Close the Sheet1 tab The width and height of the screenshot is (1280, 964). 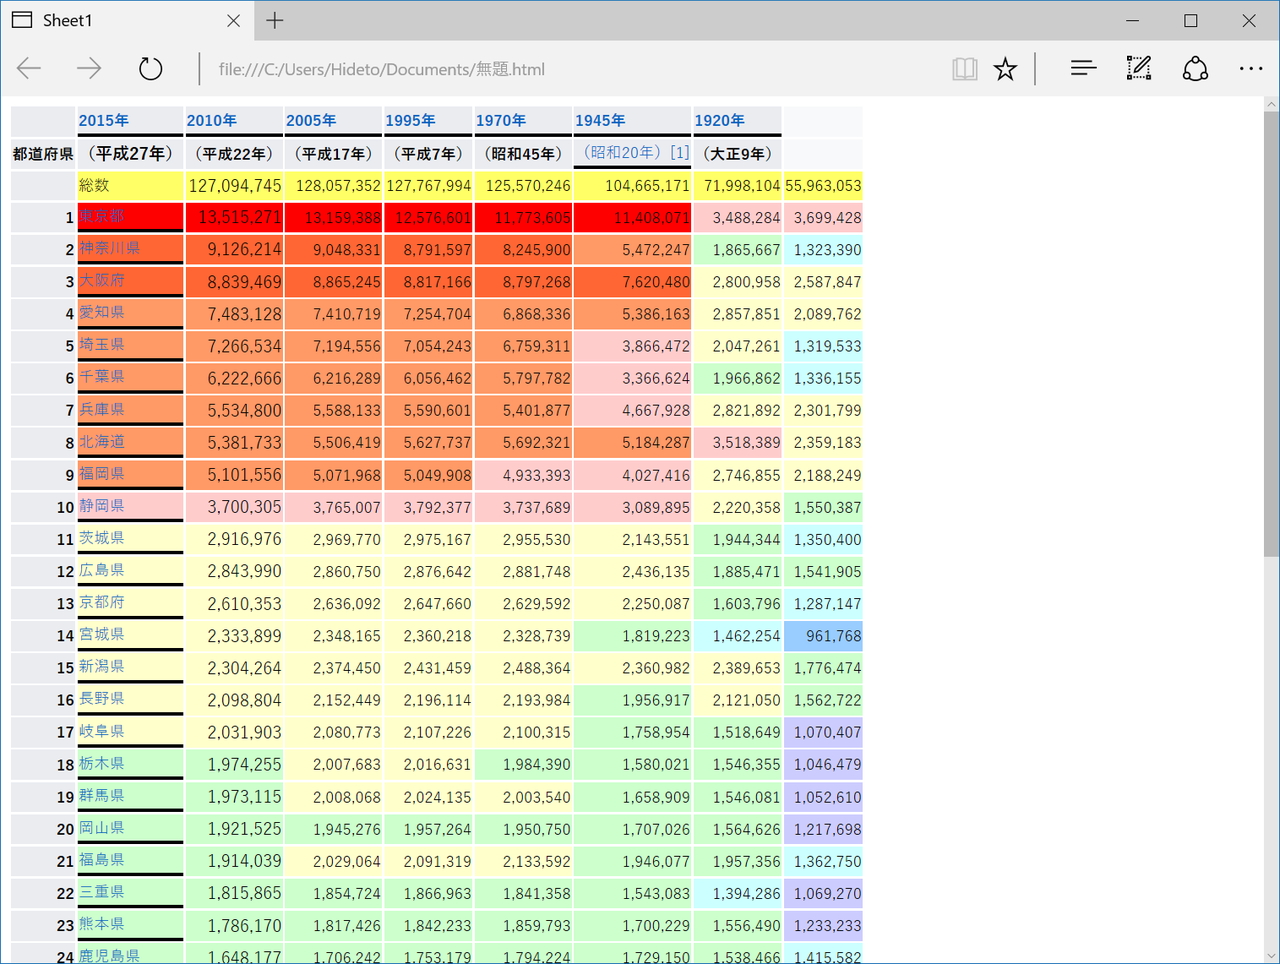233,20
